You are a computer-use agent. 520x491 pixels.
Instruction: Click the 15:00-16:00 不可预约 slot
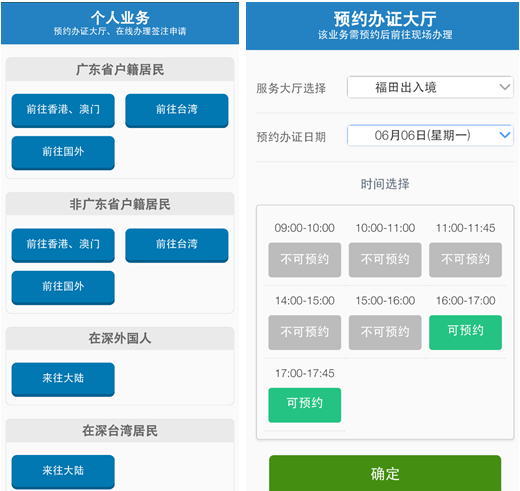click(x=385, y=332)
